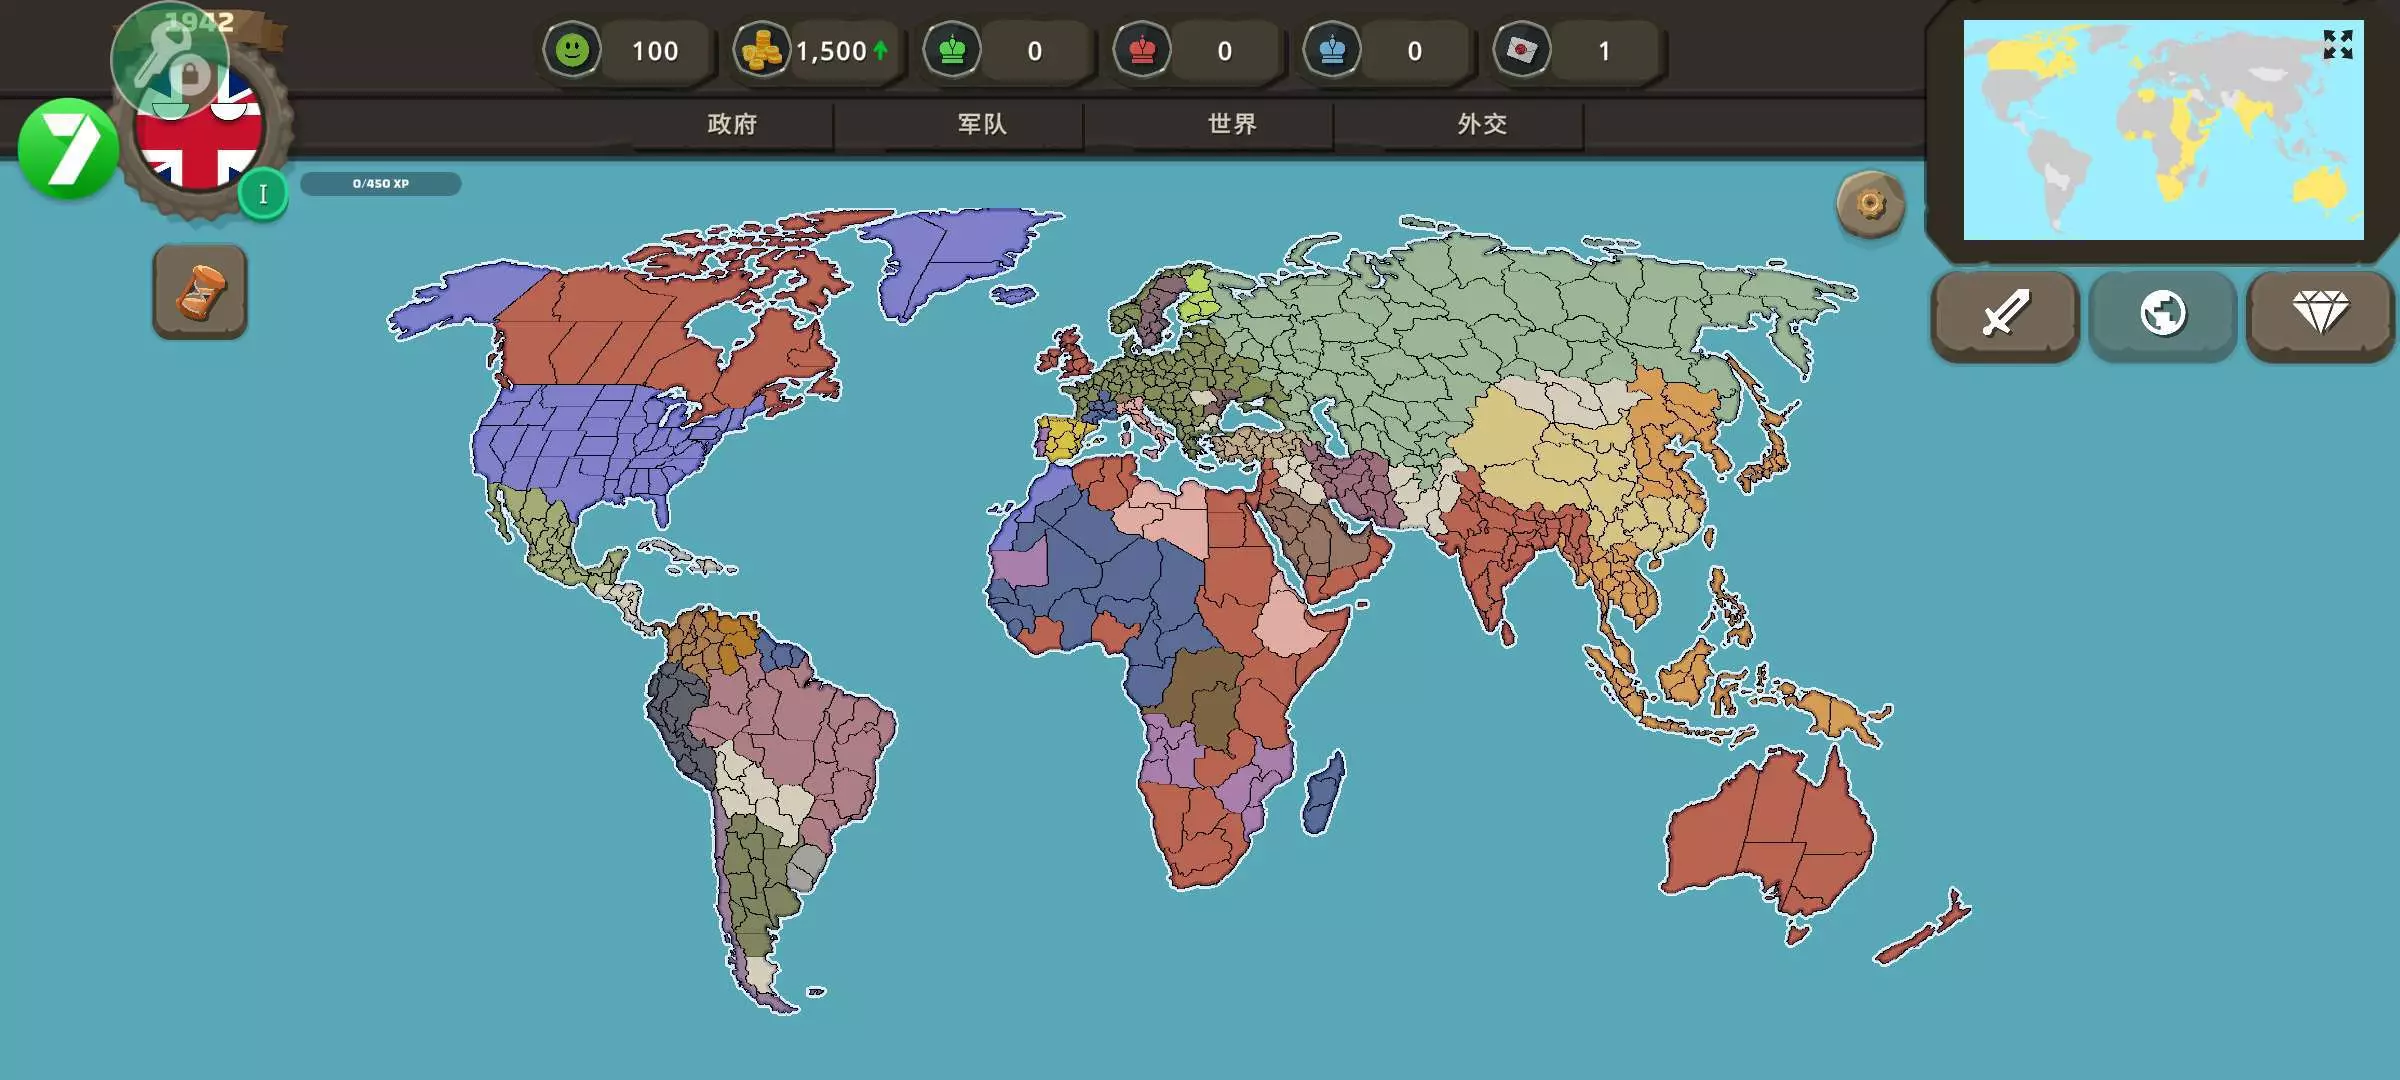
Task: Open the diamond premium shop button
Action: click(2320, 314)
